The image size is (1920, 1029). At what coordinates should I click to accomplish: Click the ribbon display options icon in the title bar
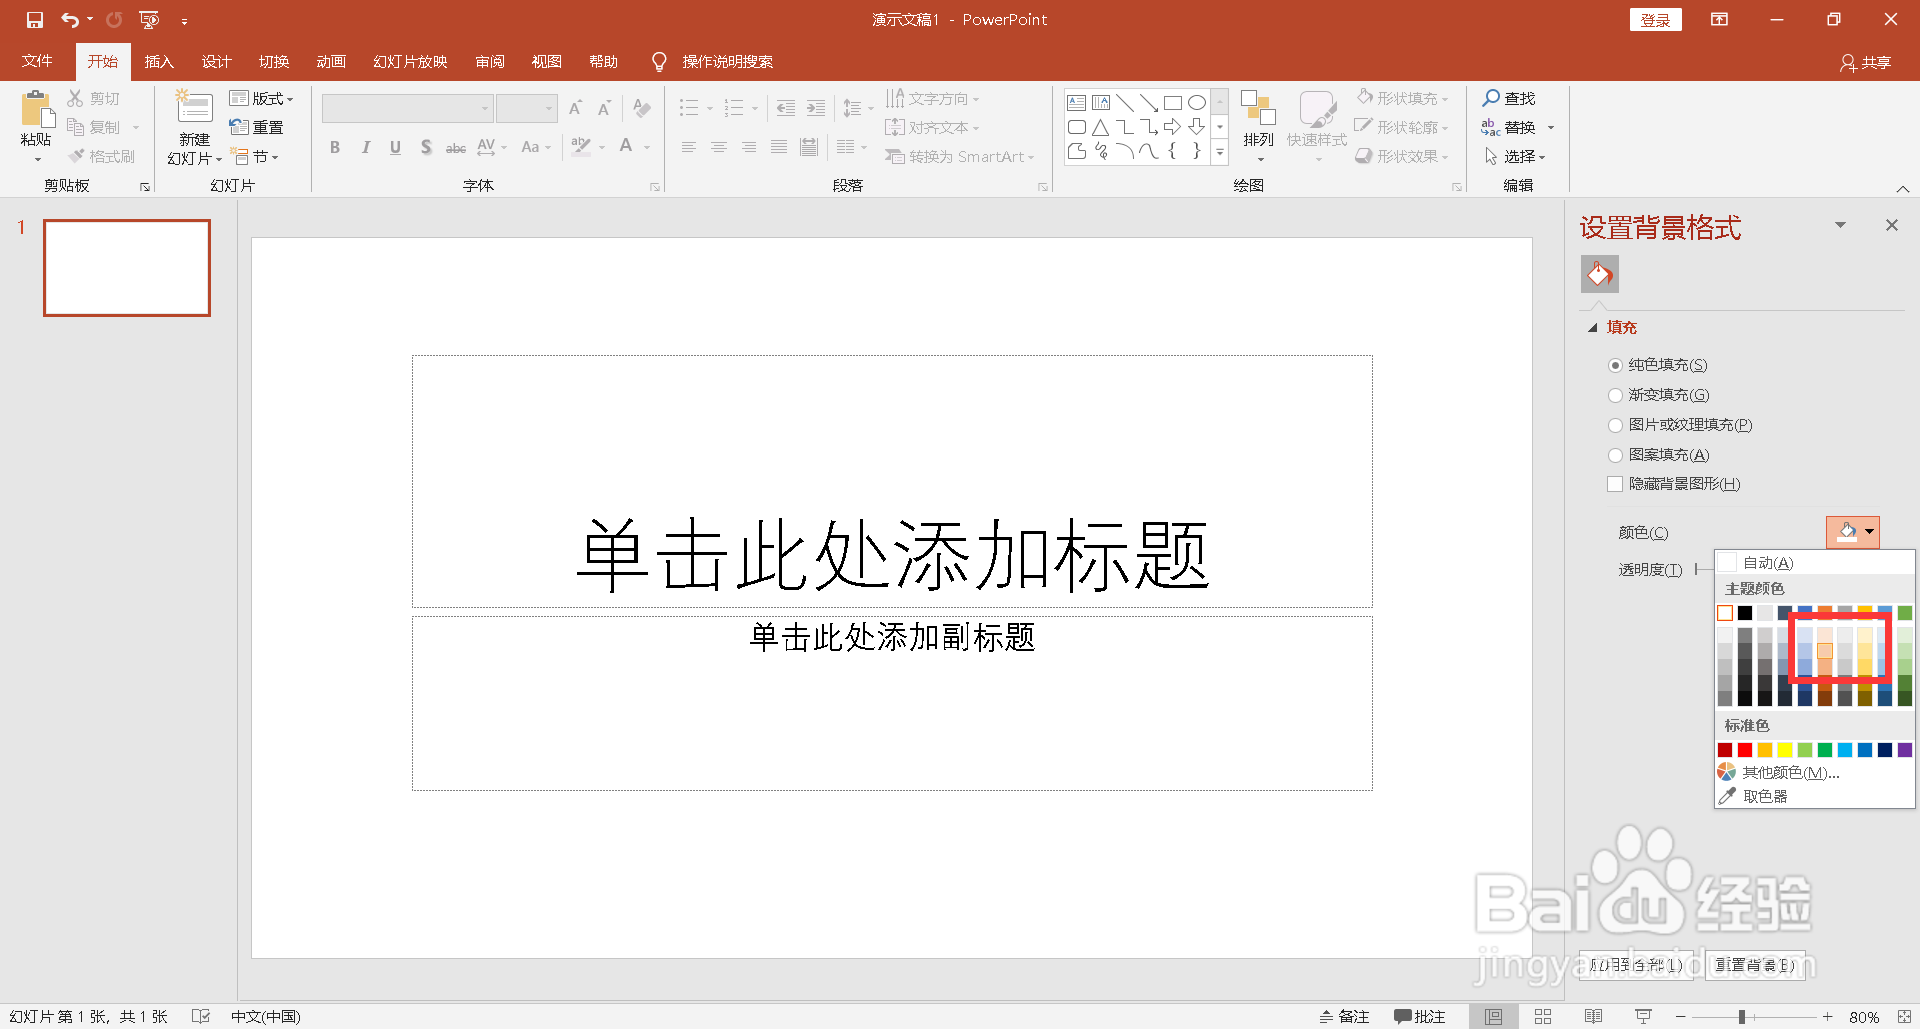1720,20
